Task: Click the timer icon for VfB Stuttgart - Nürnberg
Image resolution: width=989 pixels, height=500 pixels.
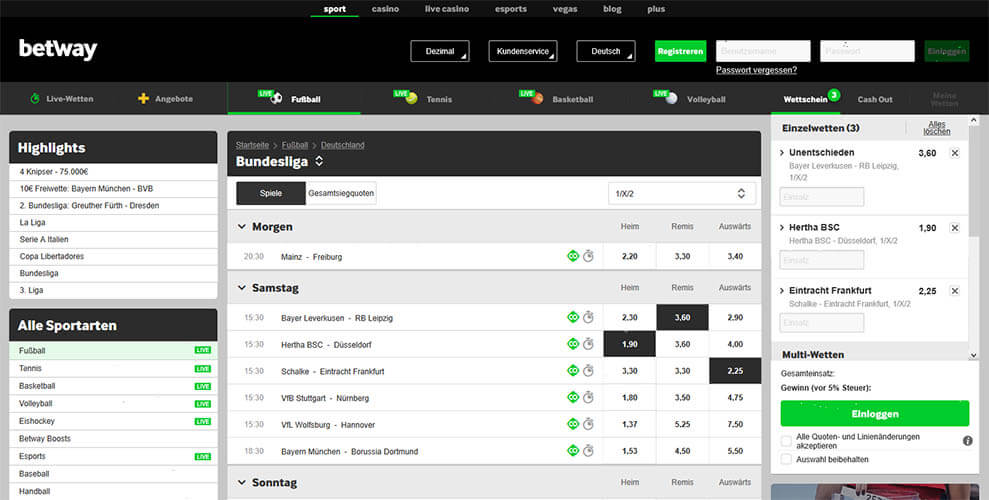Action: pyautogui.click(x=588, y=397)
